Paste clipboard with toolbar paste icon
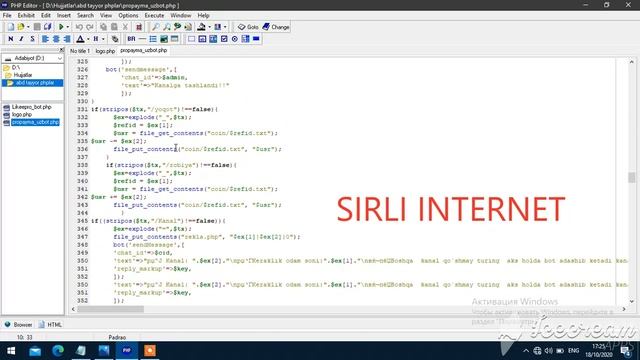The image size is (640, 360). (114, 27)
